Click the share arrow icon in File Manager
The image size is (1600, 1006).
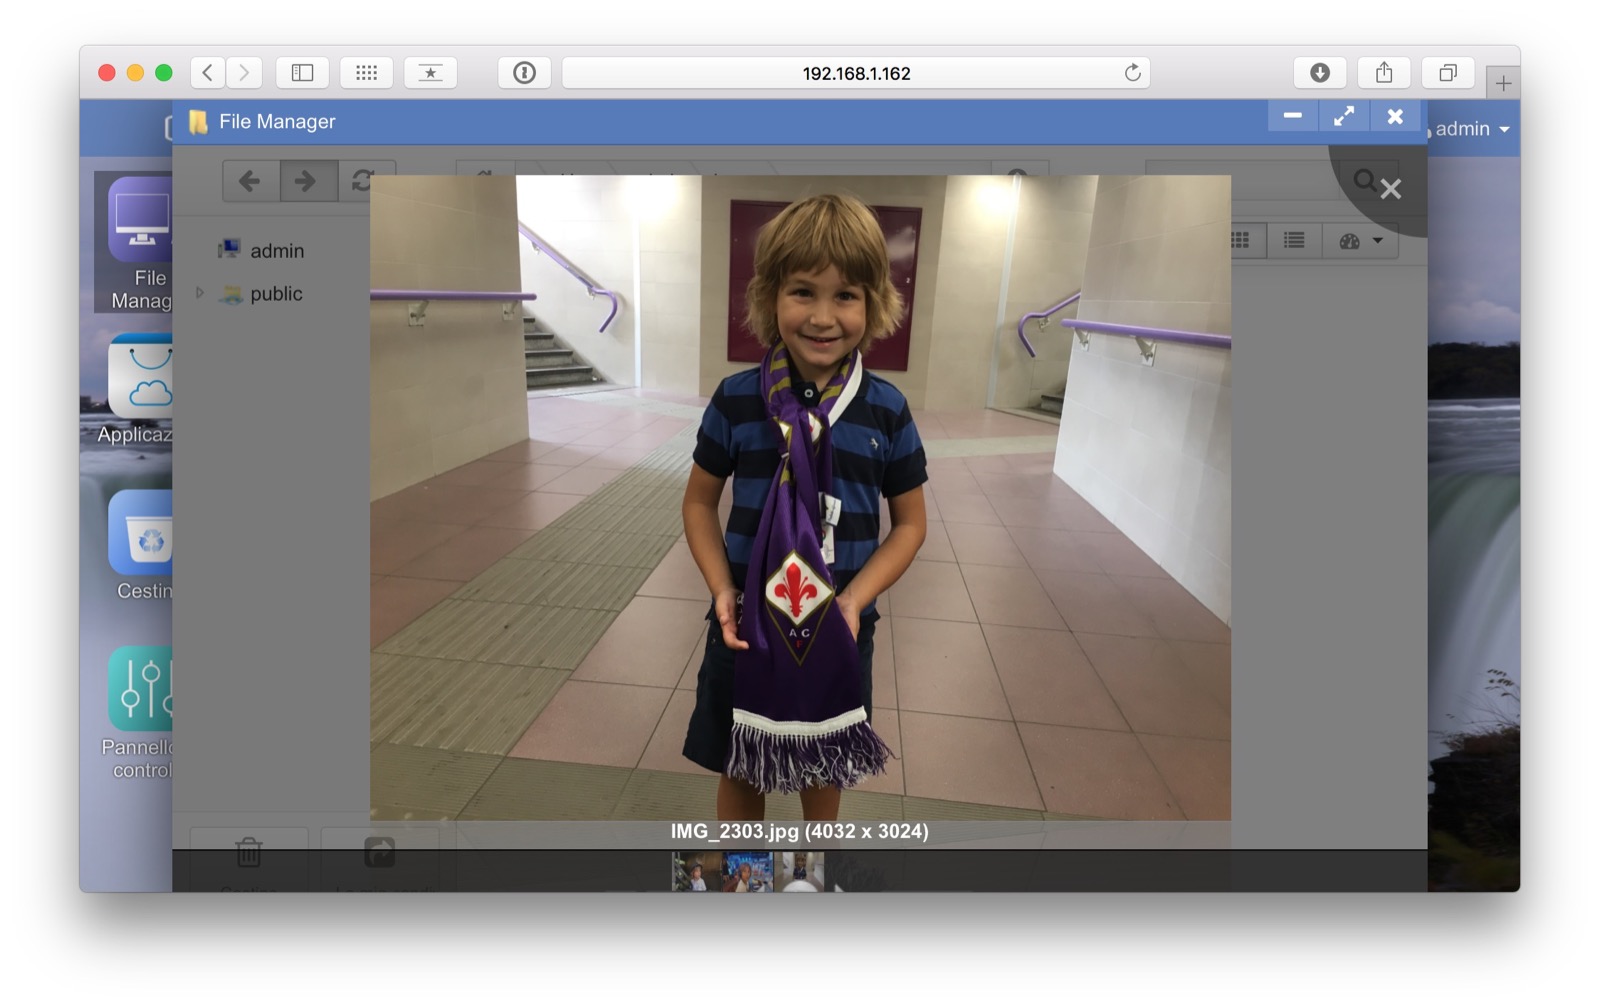pos(379,853)
